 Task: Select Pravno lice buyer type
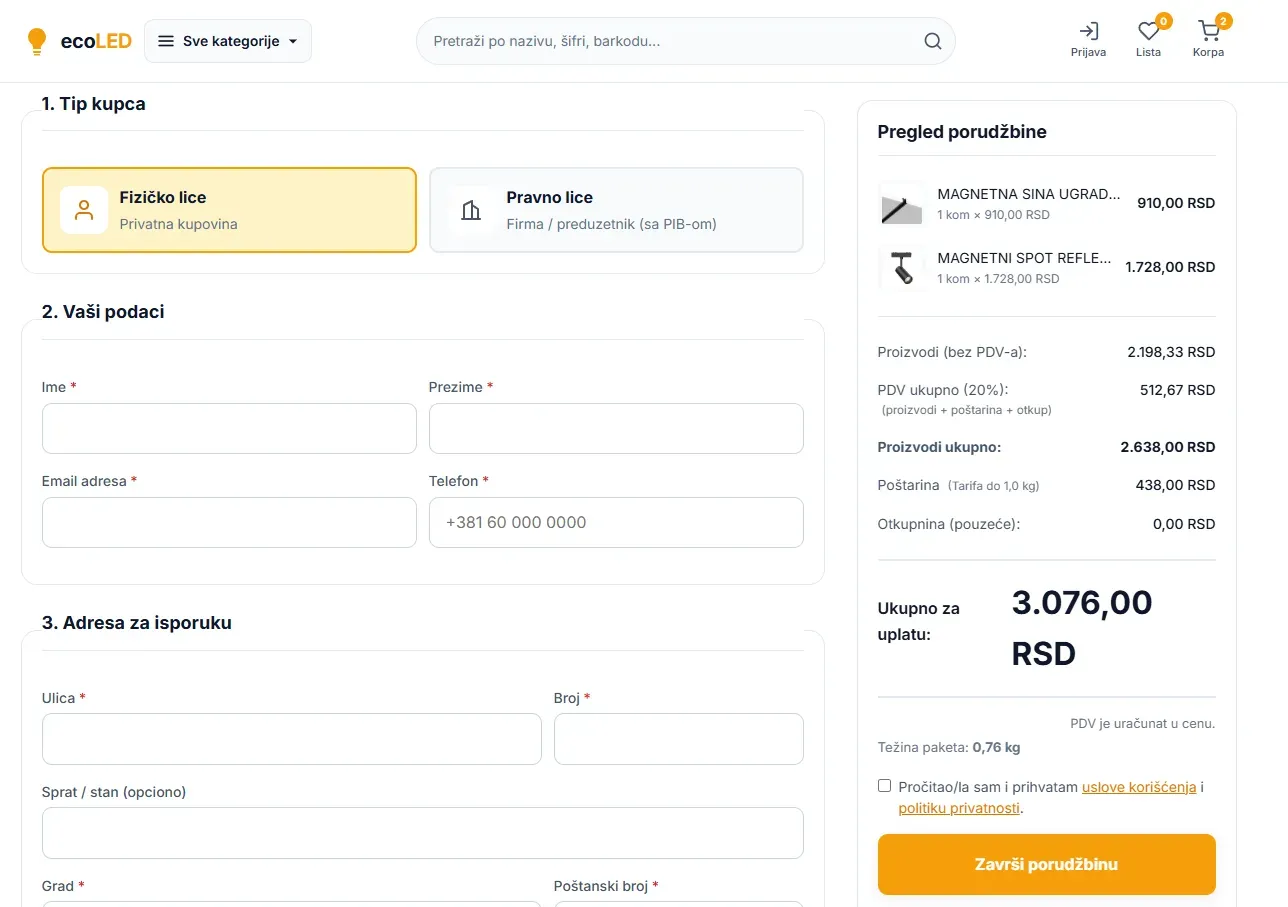616,210
